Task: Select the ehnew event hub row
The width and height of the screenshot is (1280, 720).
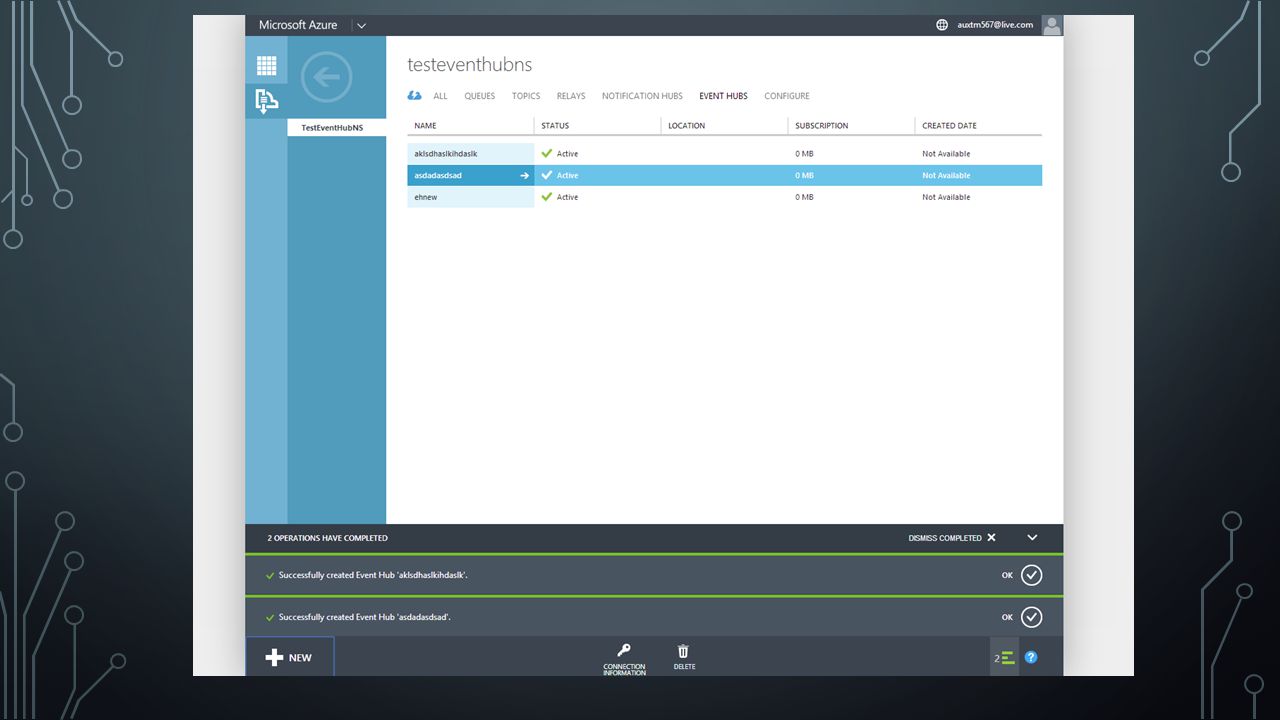Action: coord(724,197)
